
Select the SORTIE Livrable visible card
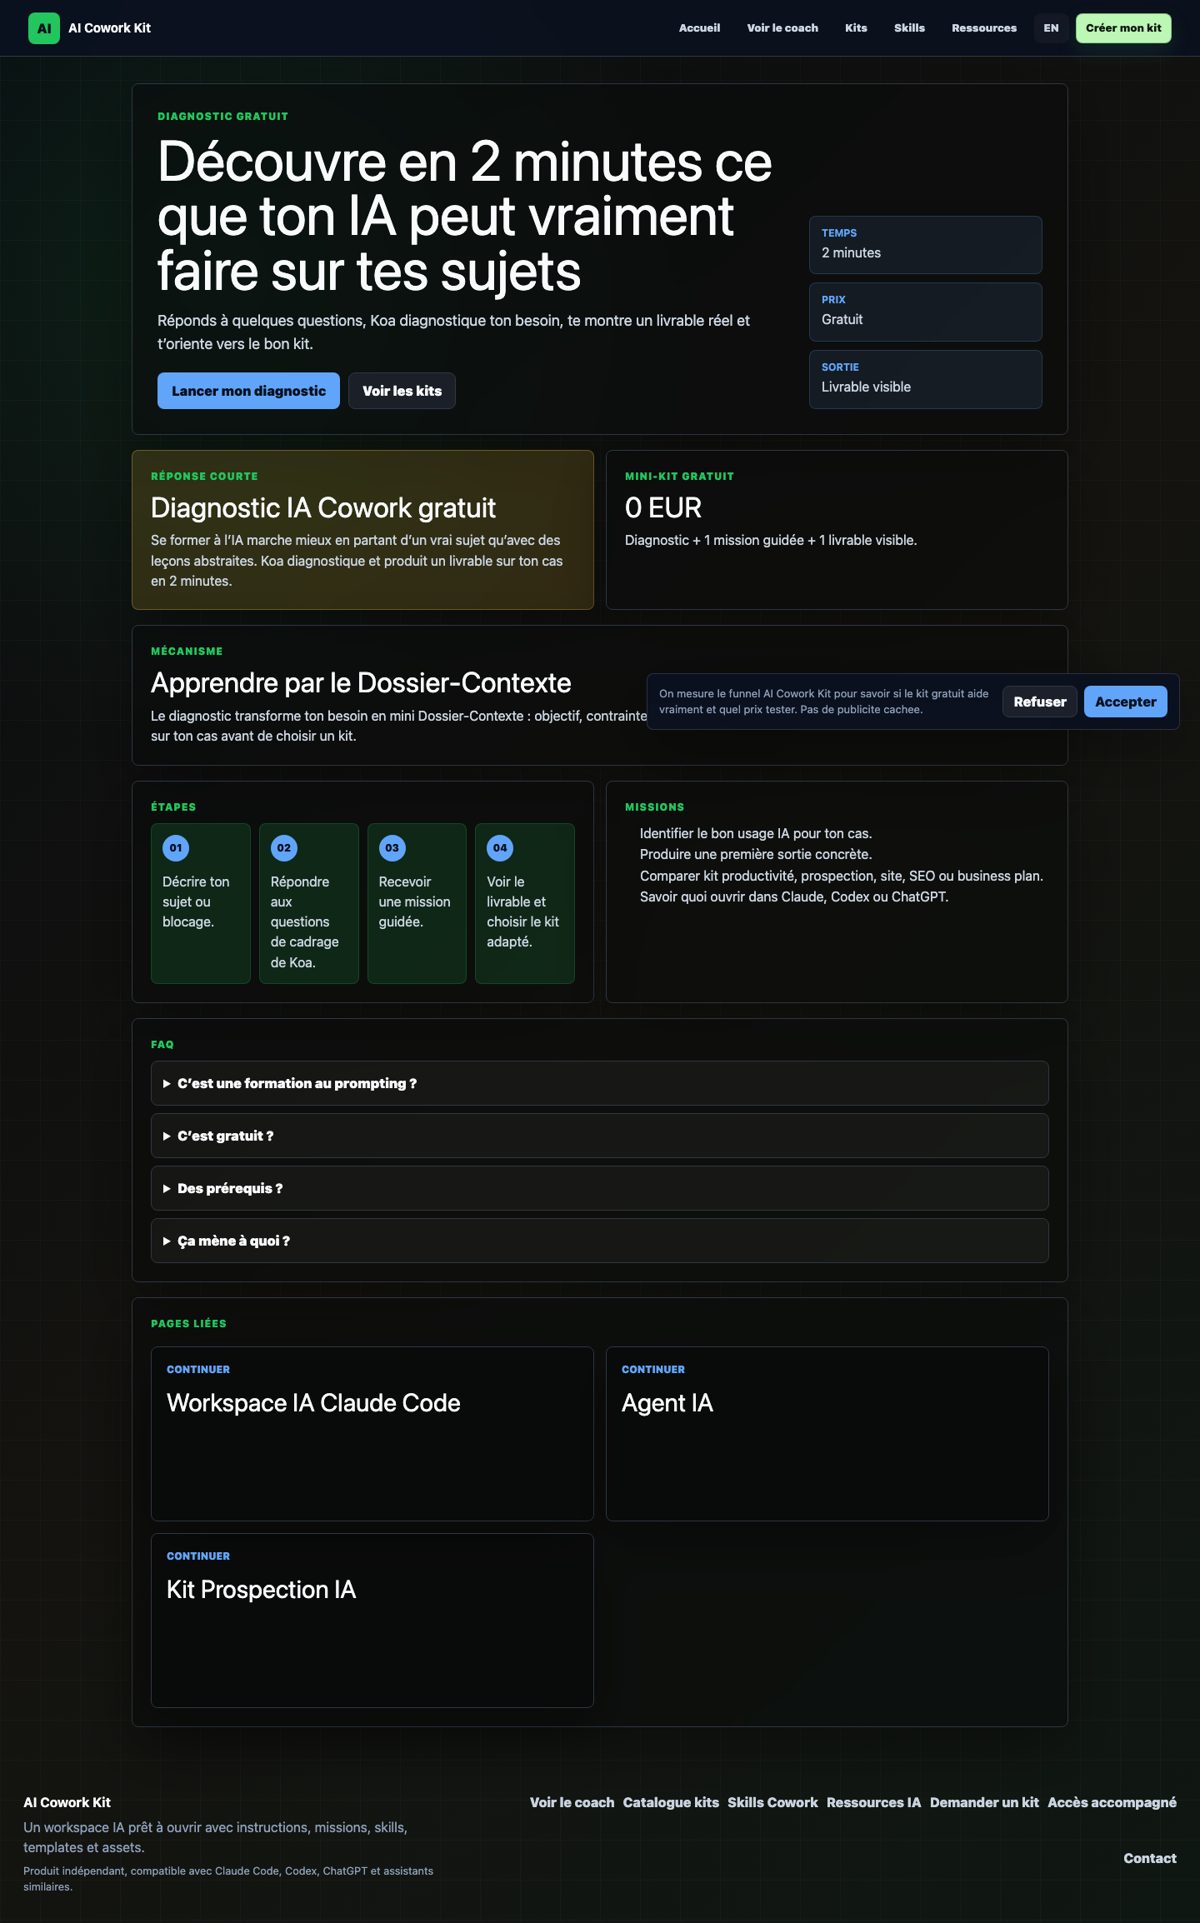tap(925, 379)
